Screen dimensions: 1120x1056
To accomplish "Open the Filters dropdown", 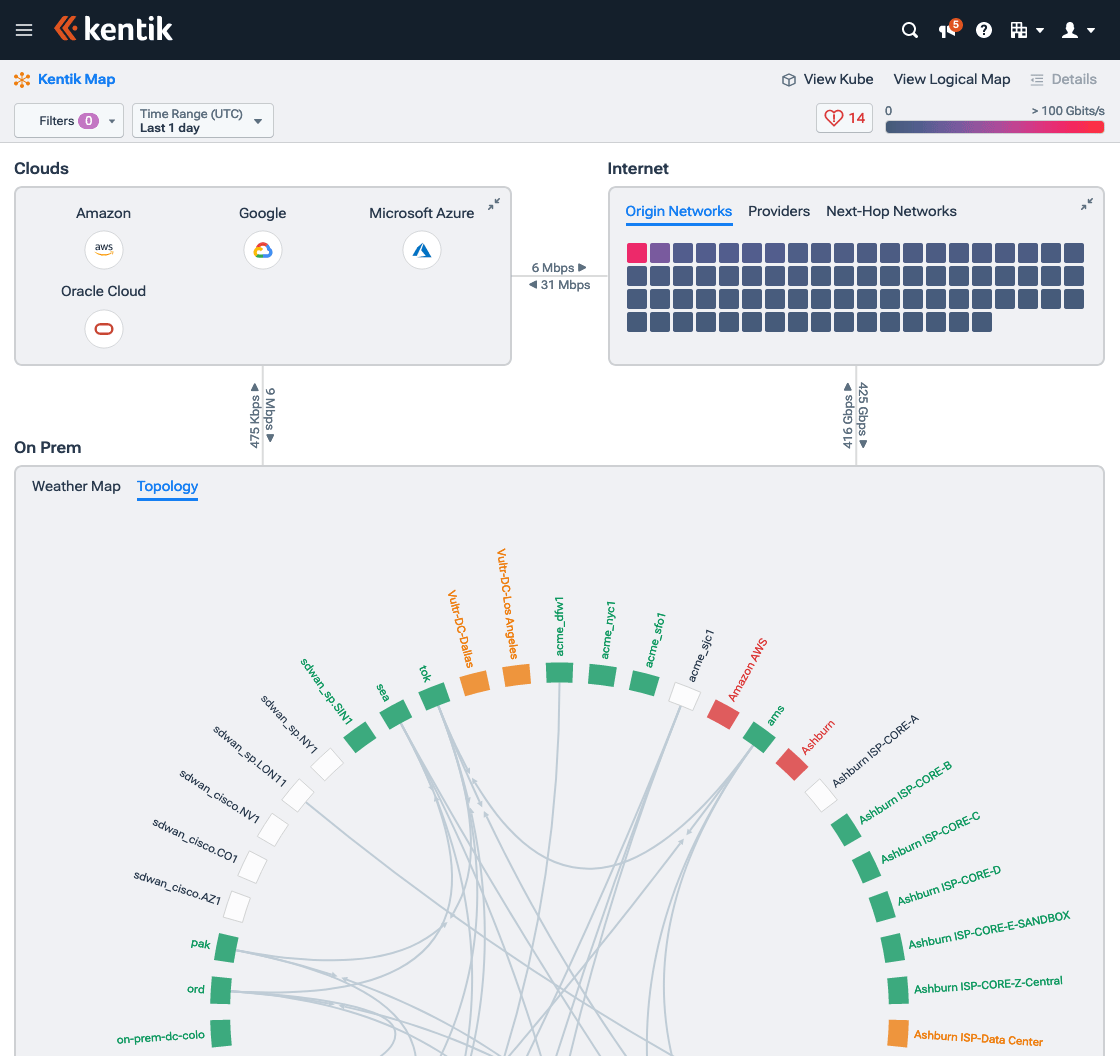I will 68,120.
